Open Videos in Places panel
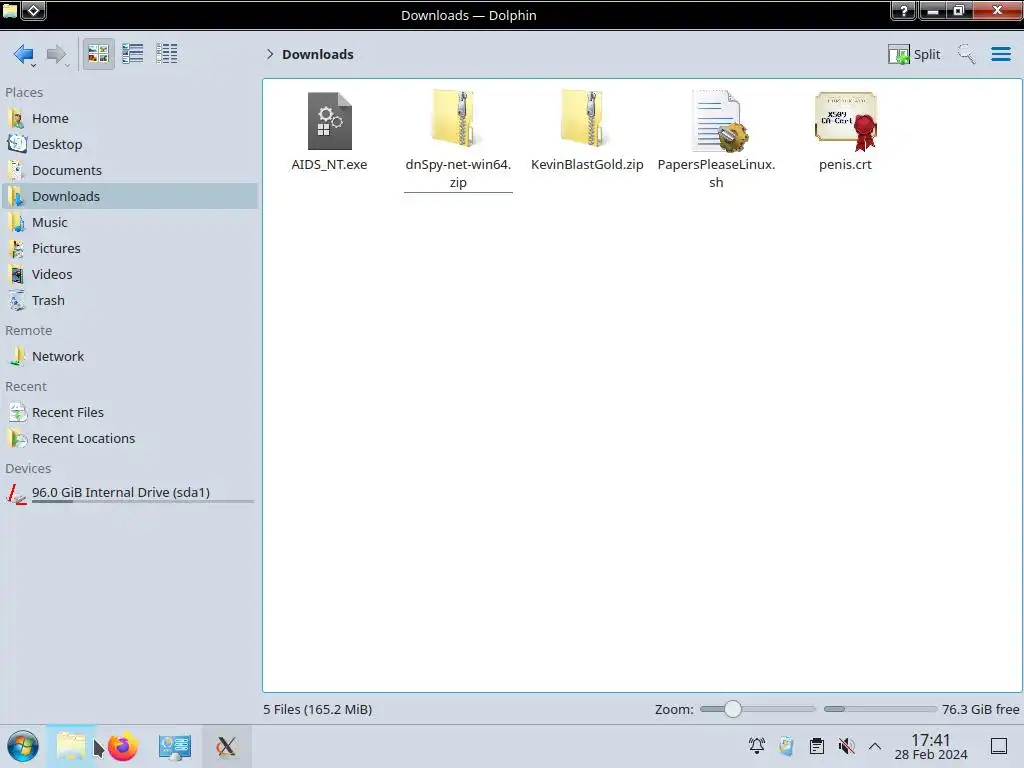 129,275
